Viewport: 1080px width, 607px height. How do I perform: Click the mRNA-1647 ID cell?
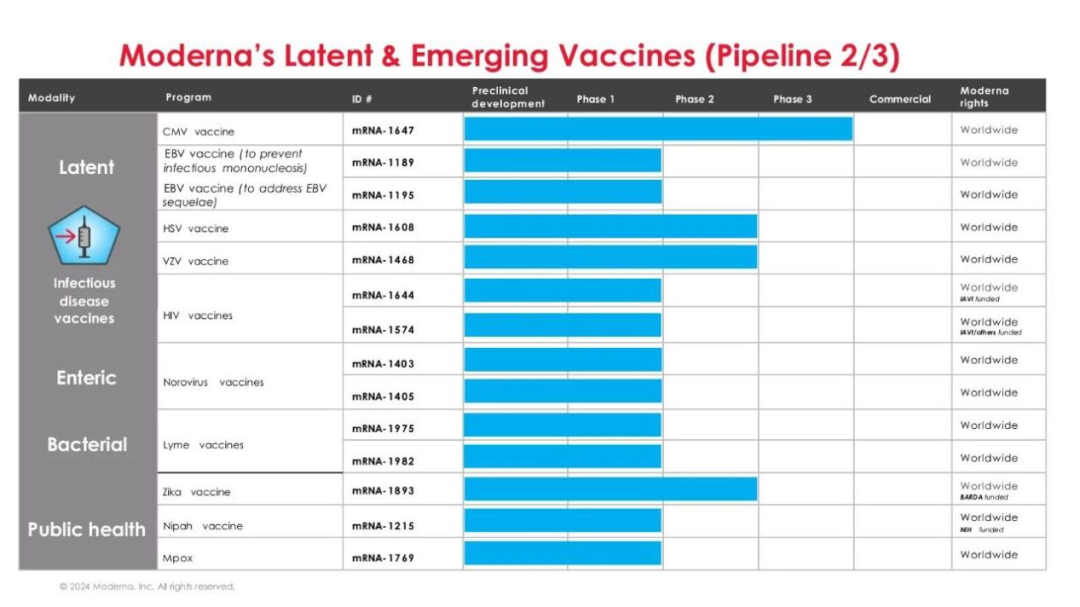pyautogui.click(x=382, y=130)
